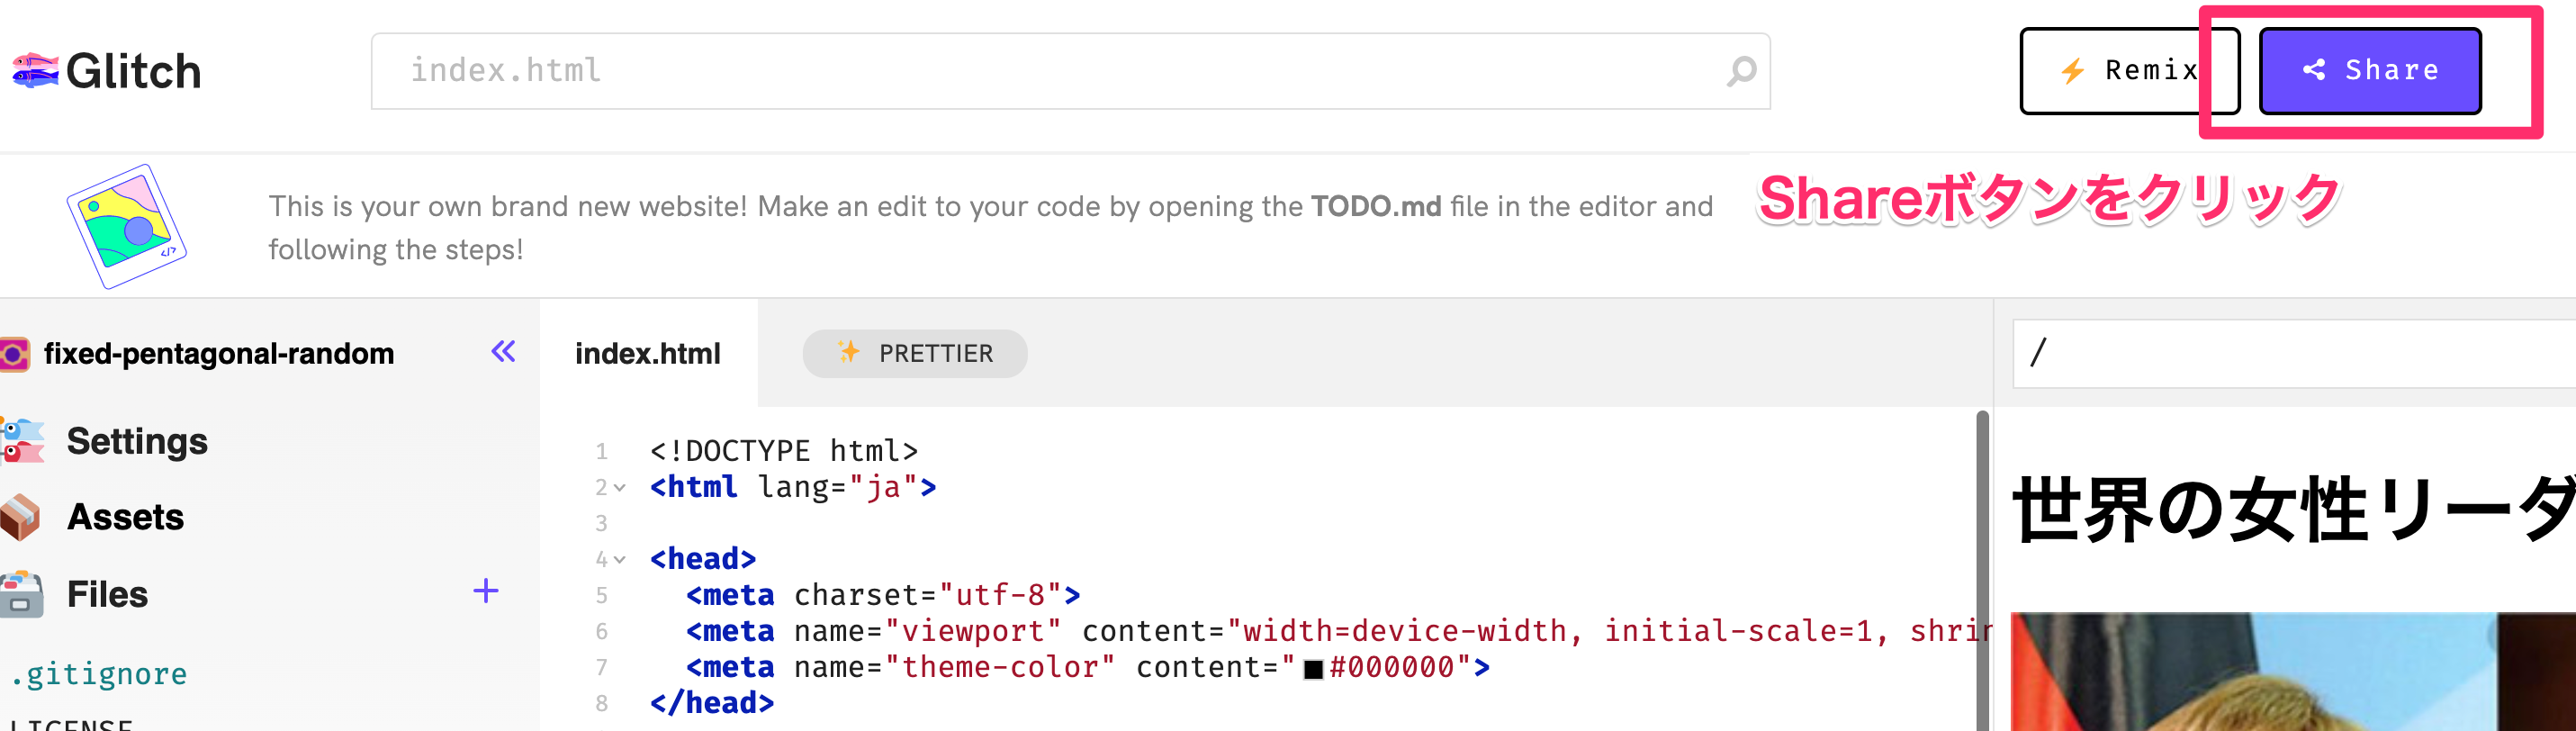Click the Glitch fish logo icon

35,71
